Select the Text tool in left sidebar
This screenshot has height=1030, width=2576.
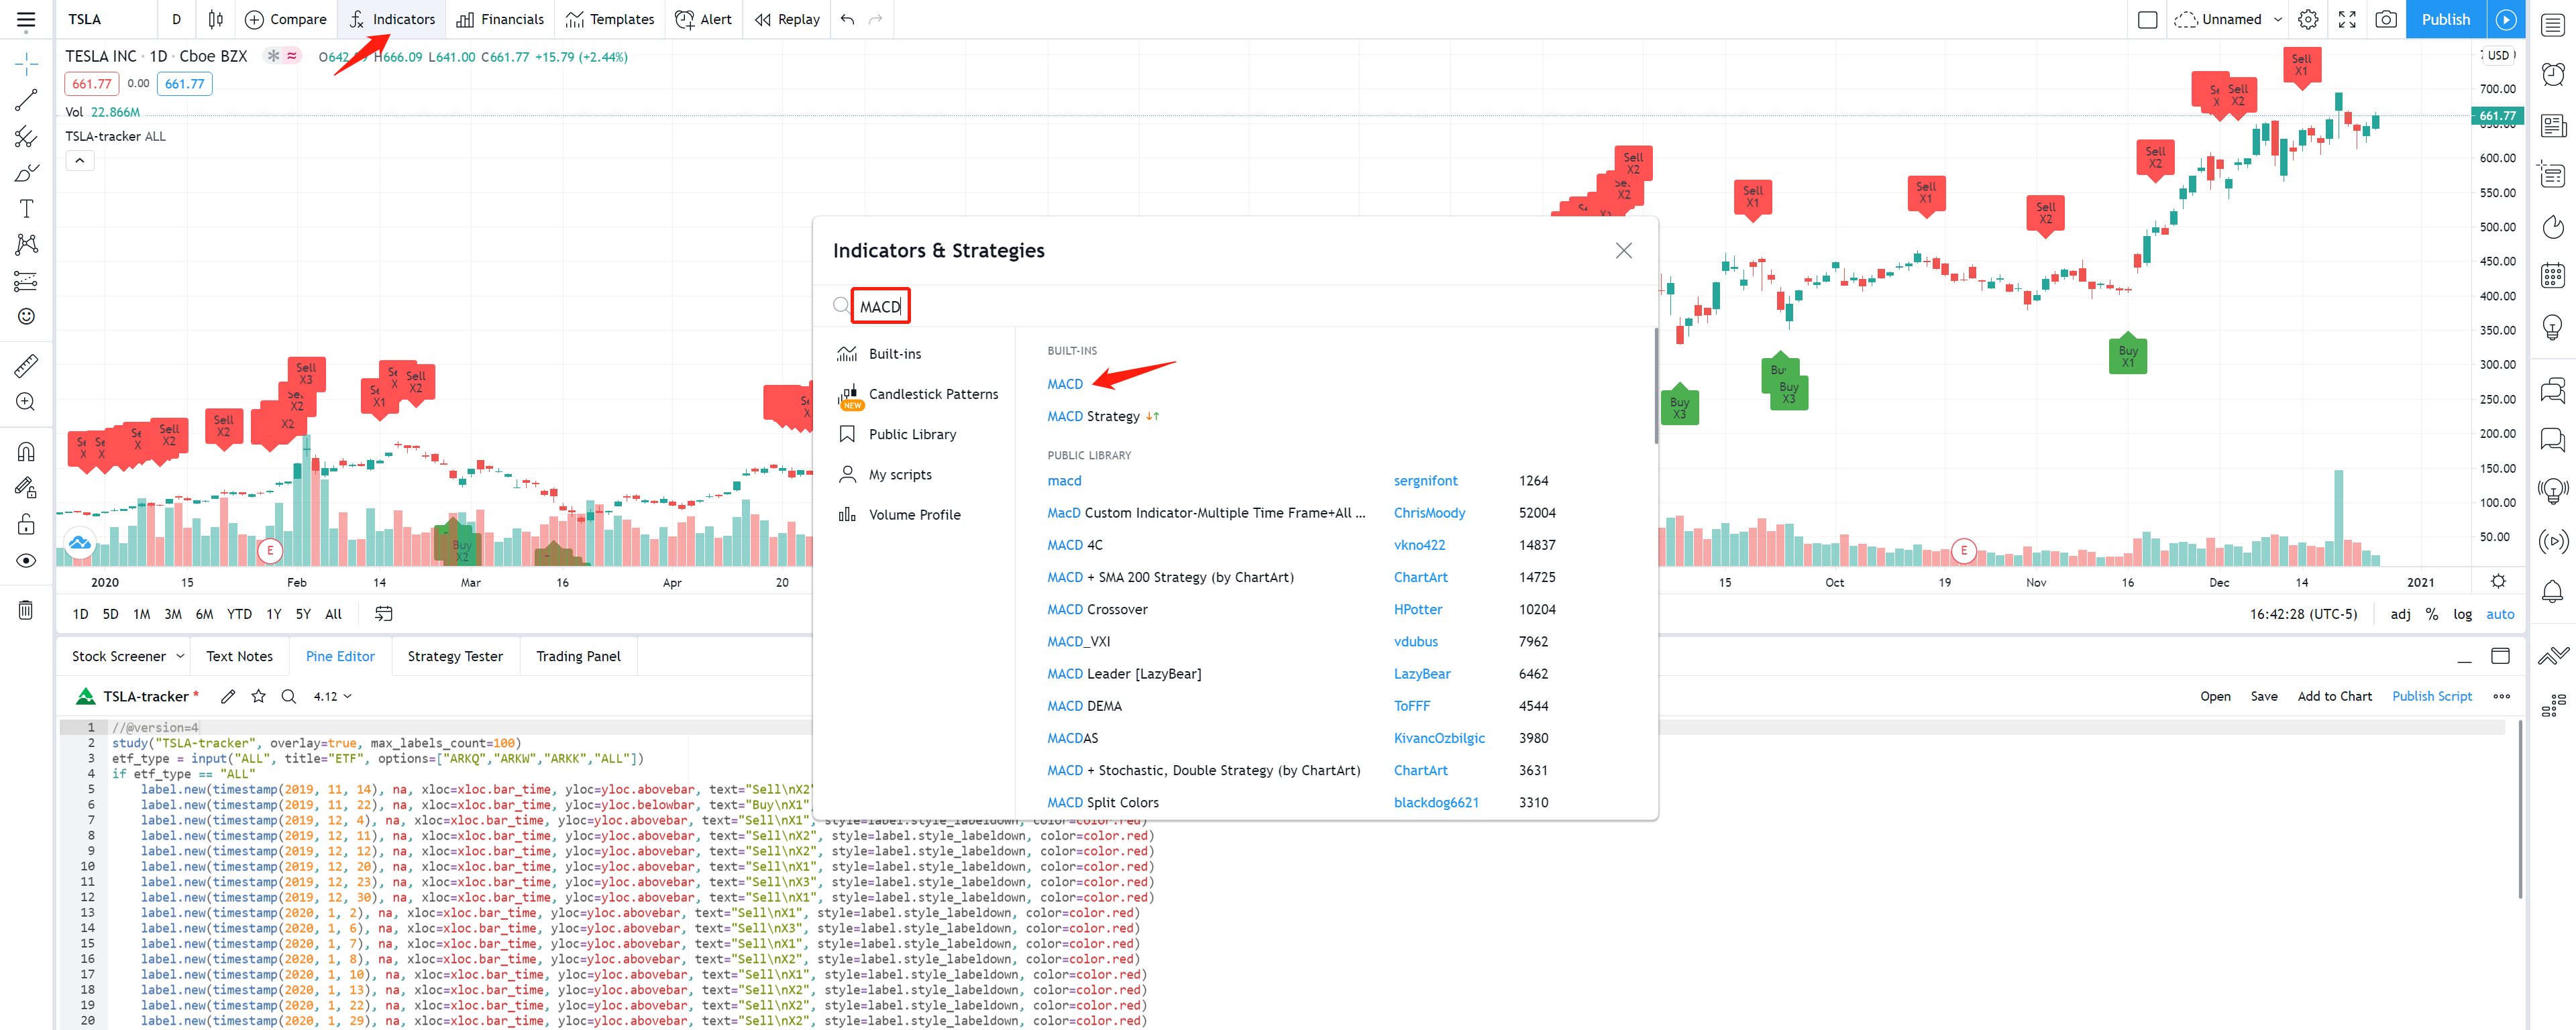26,208
